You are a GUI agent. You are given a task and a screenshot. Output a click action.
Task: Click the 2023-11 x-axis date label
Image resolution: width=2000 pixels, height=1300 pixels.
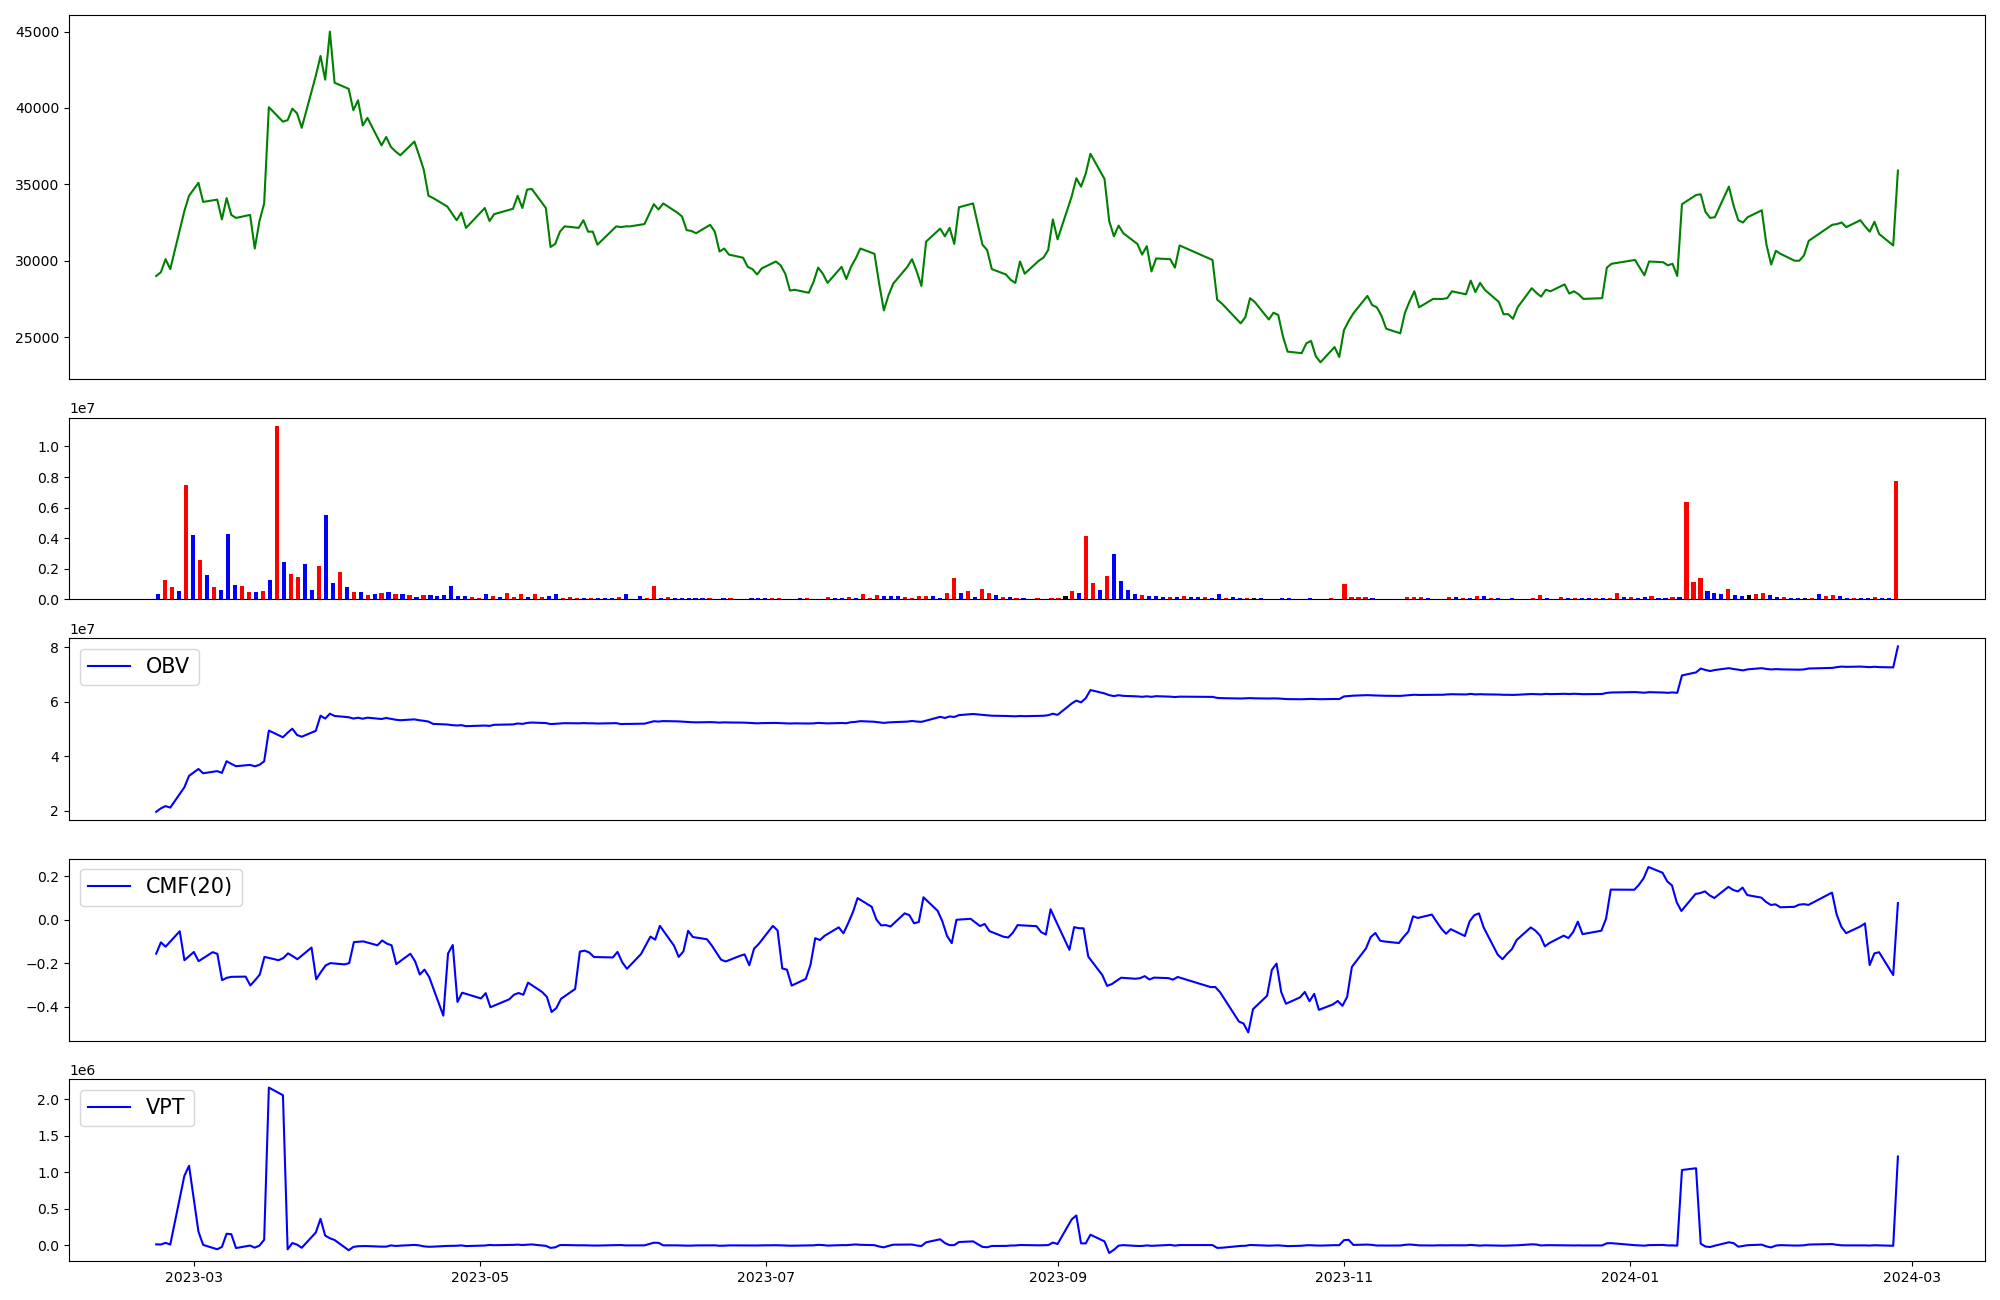tap(1344, 1277)
